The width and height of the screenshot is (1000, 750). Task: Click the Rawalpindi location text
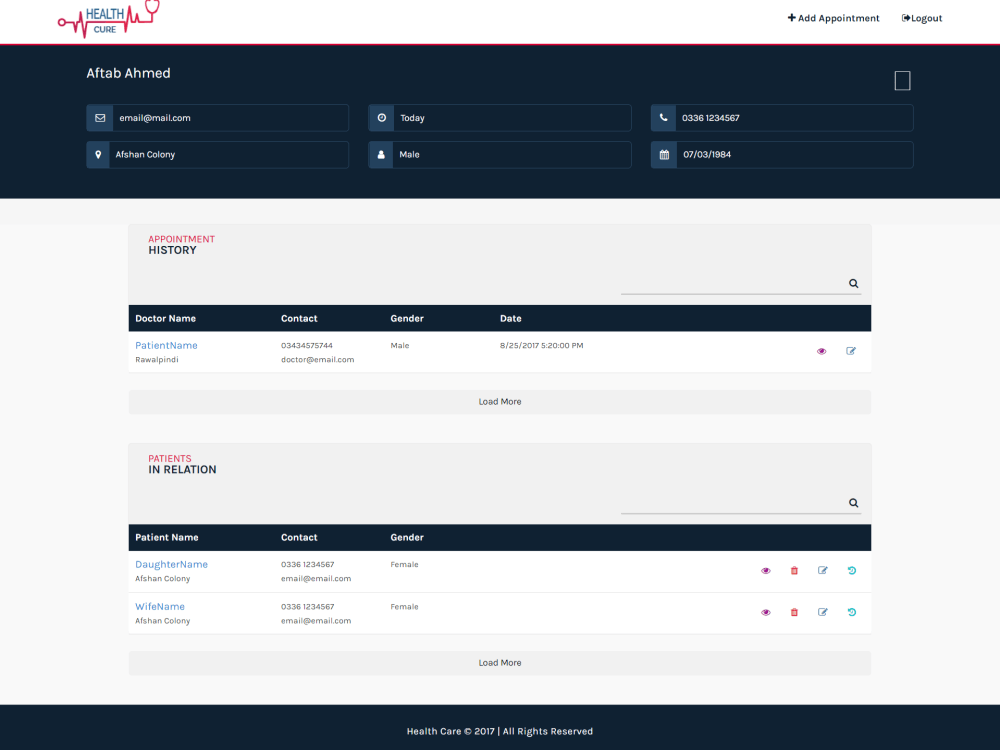tap(157, 360)
